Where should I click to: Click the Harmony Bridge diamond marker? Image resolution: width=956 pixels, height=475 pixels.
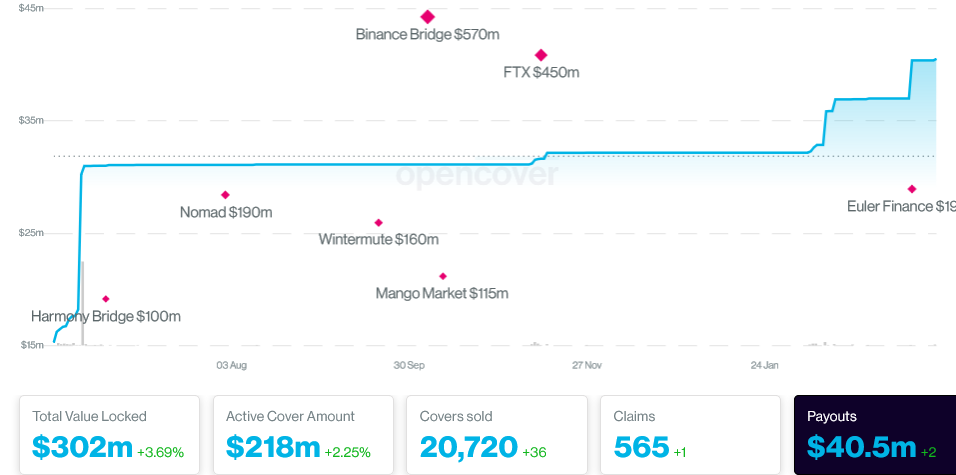click(x=106, y=299)
